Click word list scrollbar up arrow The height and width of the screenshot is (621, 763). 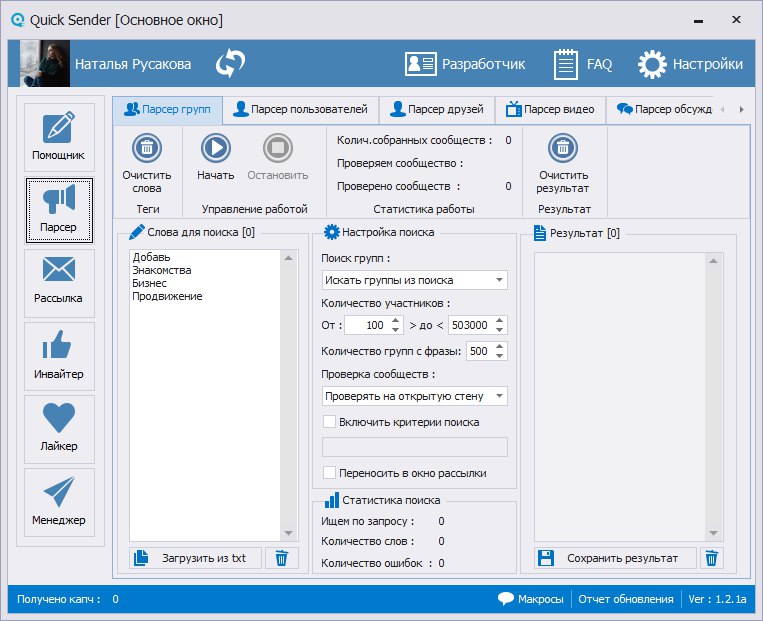point(289,258)
